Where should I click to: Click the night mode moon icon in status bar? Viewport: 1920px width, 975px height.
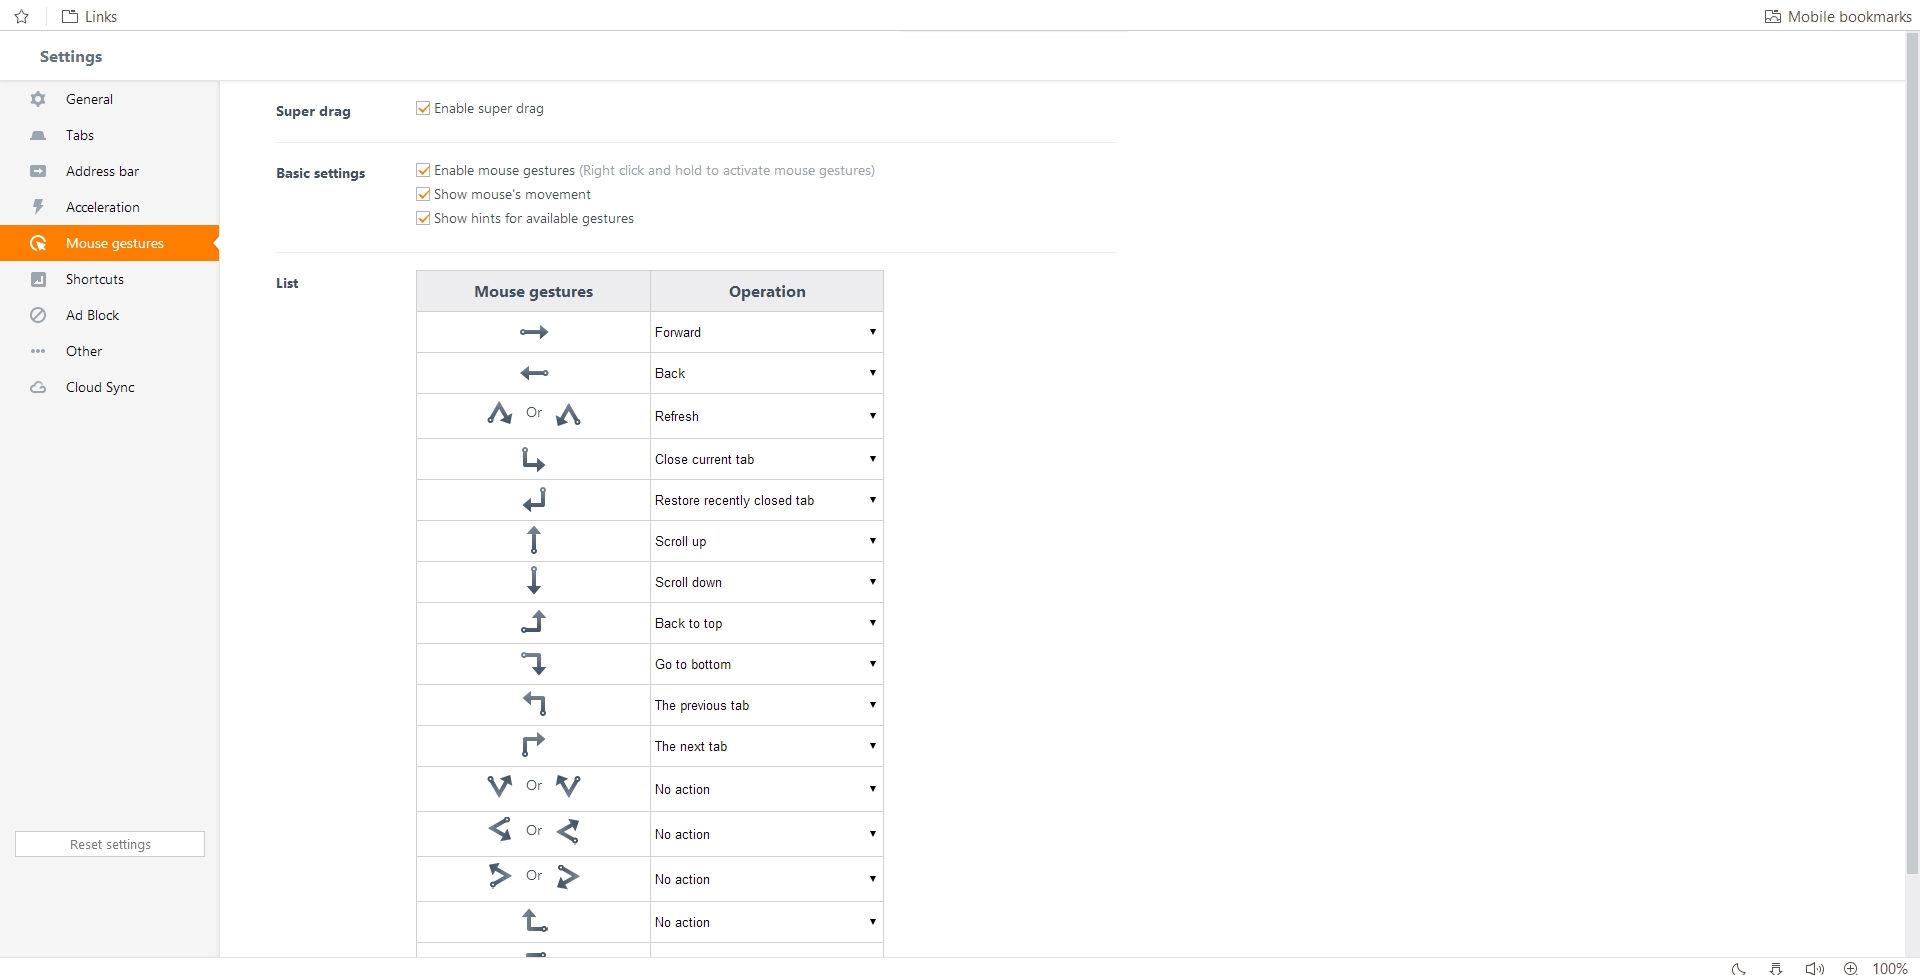(x=1739, y=968)
